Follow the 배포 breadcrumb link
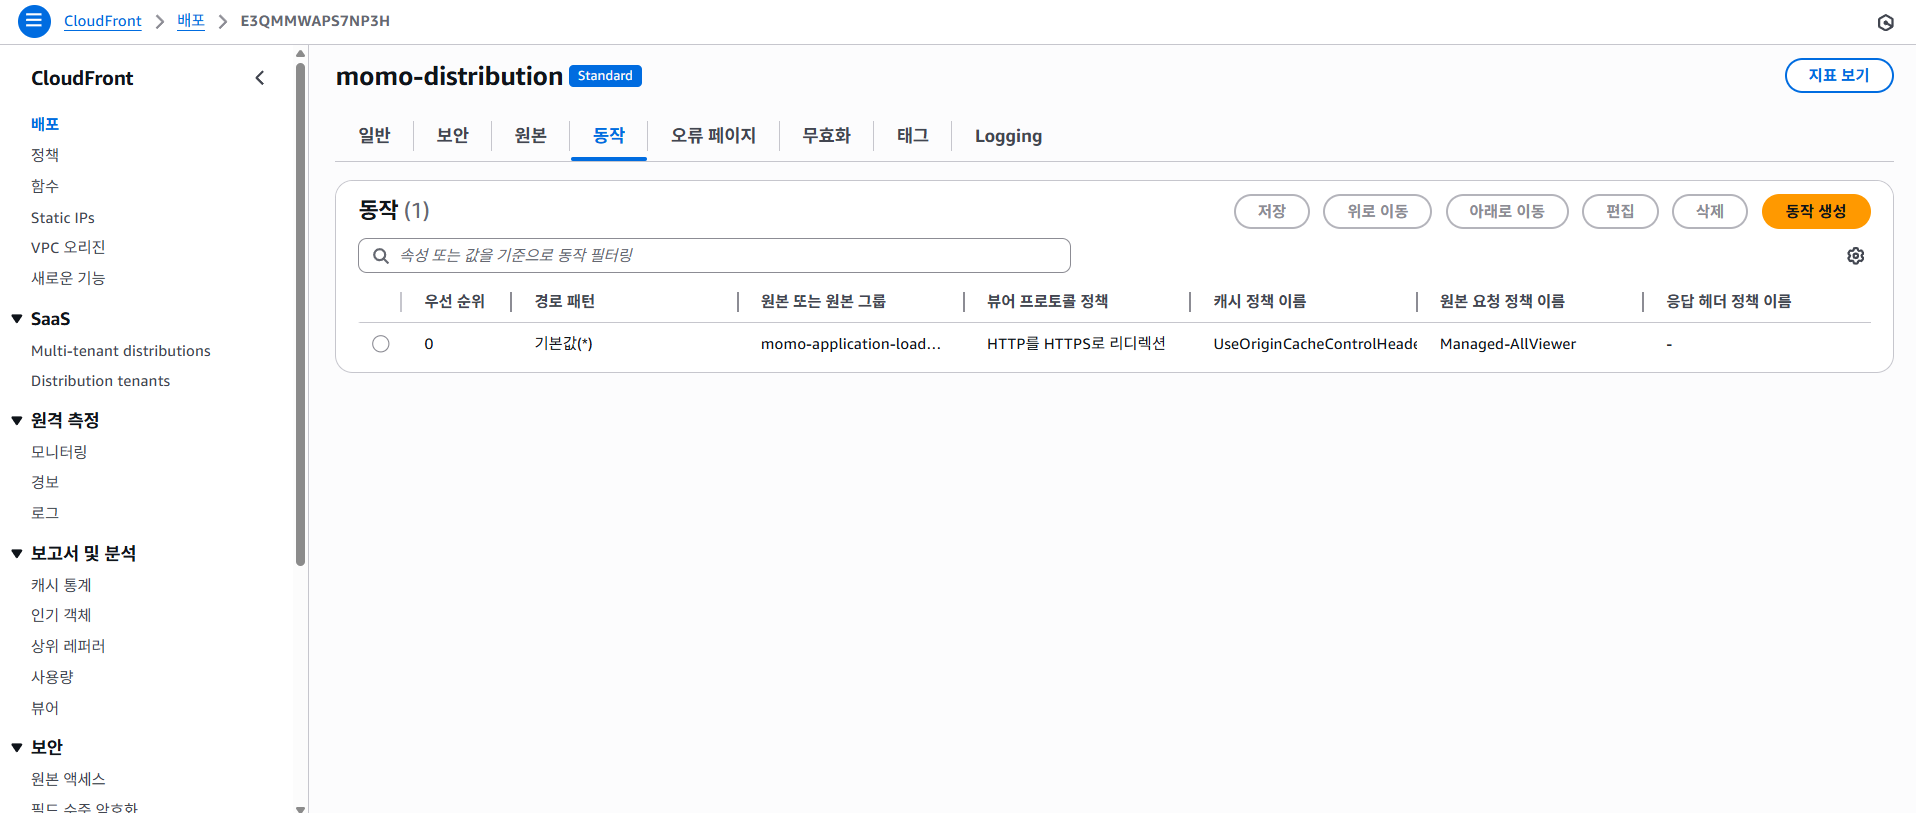 tap(191, 21)
